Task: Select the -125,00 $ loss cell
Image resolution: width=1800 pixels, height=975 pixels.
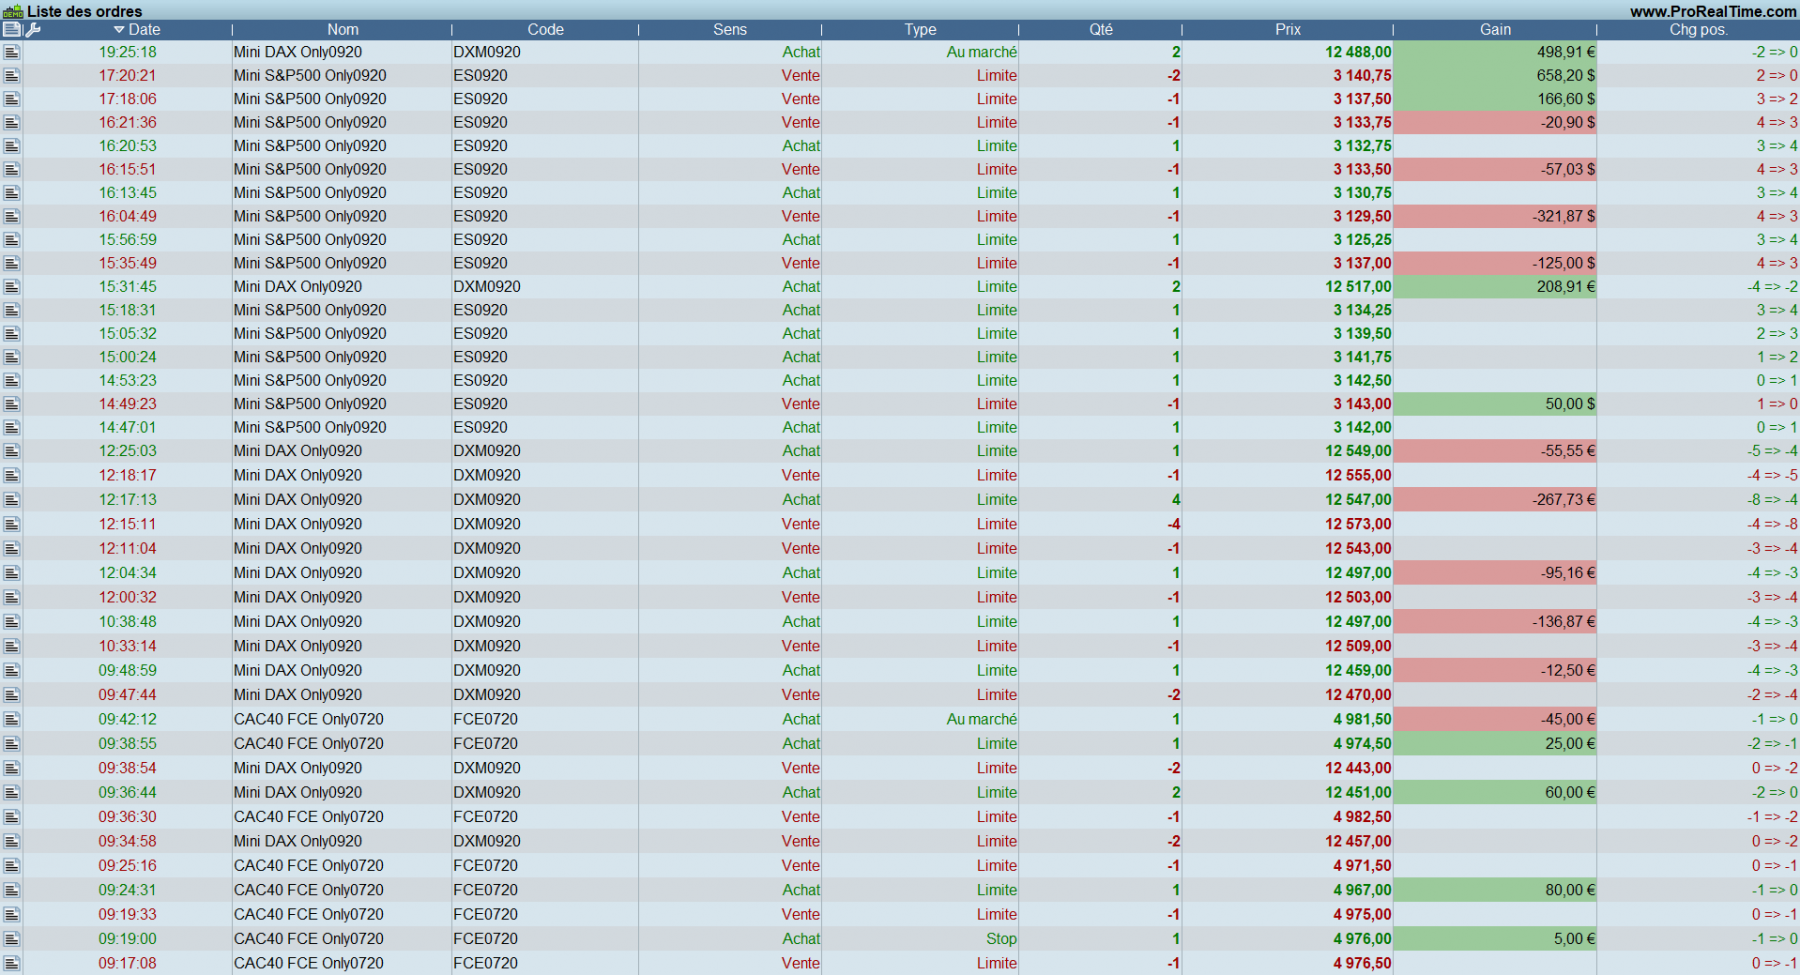Action: (1495, 263)
